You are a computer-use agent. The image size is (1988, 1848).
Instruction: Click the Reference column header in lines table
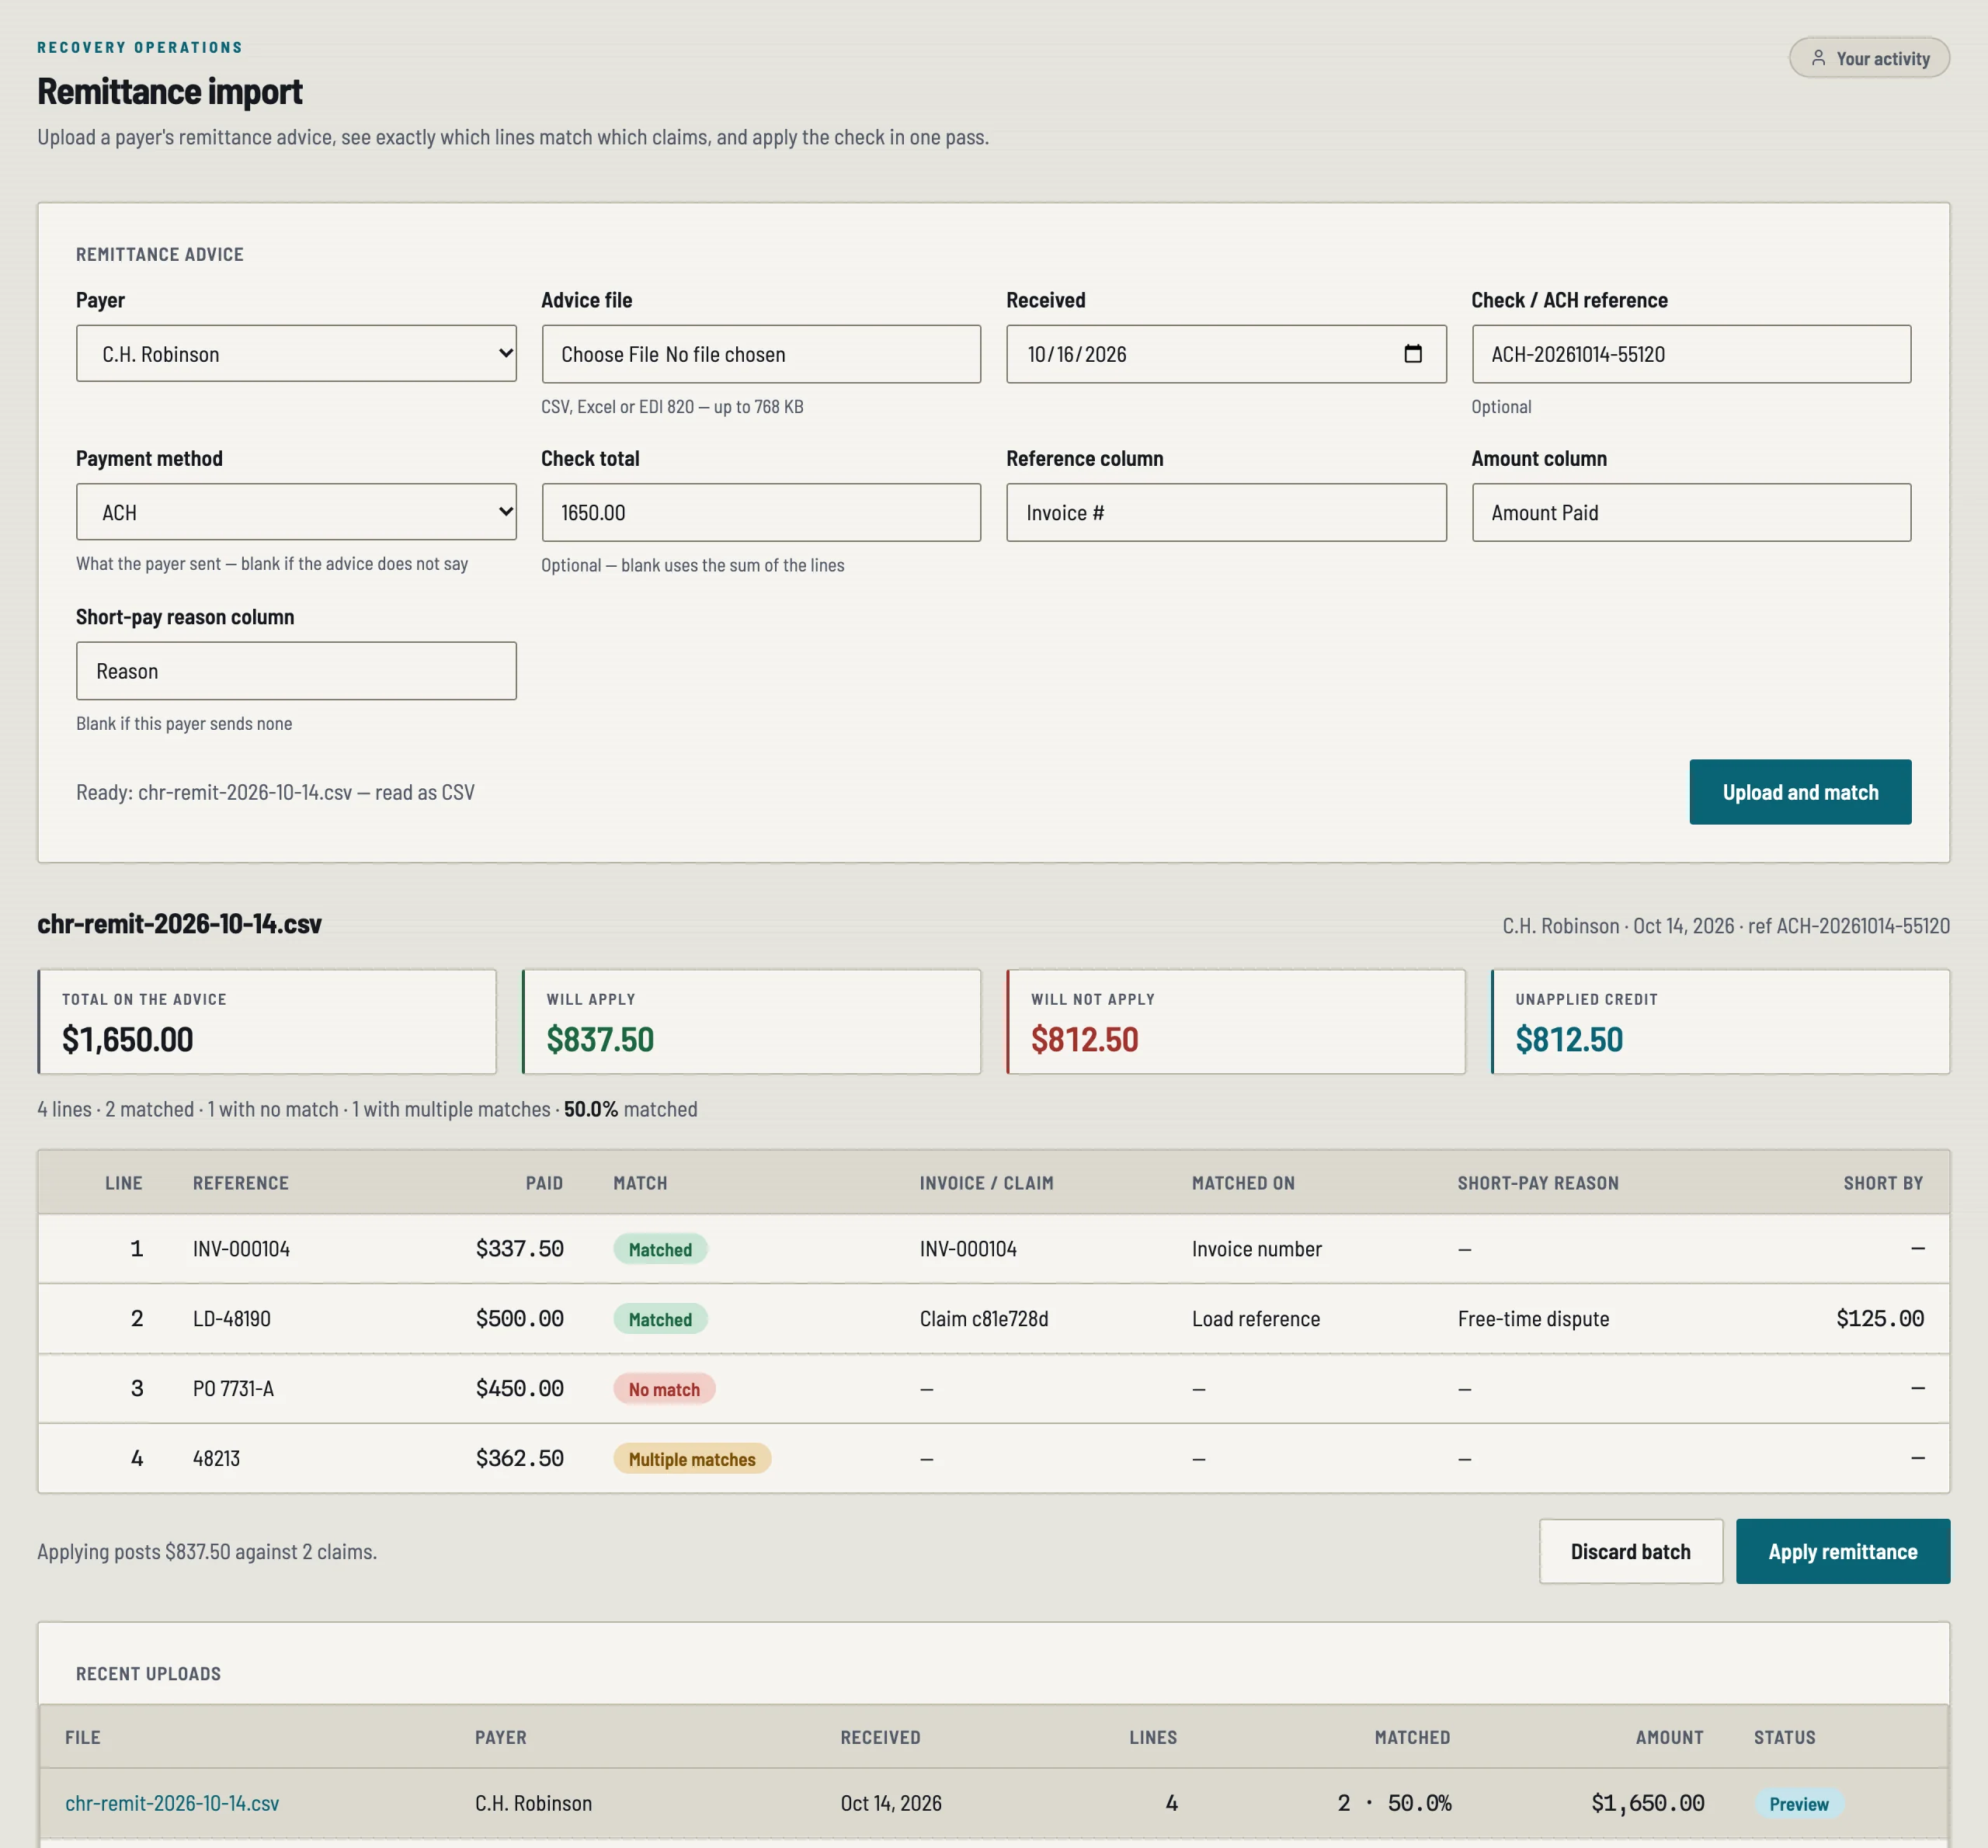(x=241, y=1183)
